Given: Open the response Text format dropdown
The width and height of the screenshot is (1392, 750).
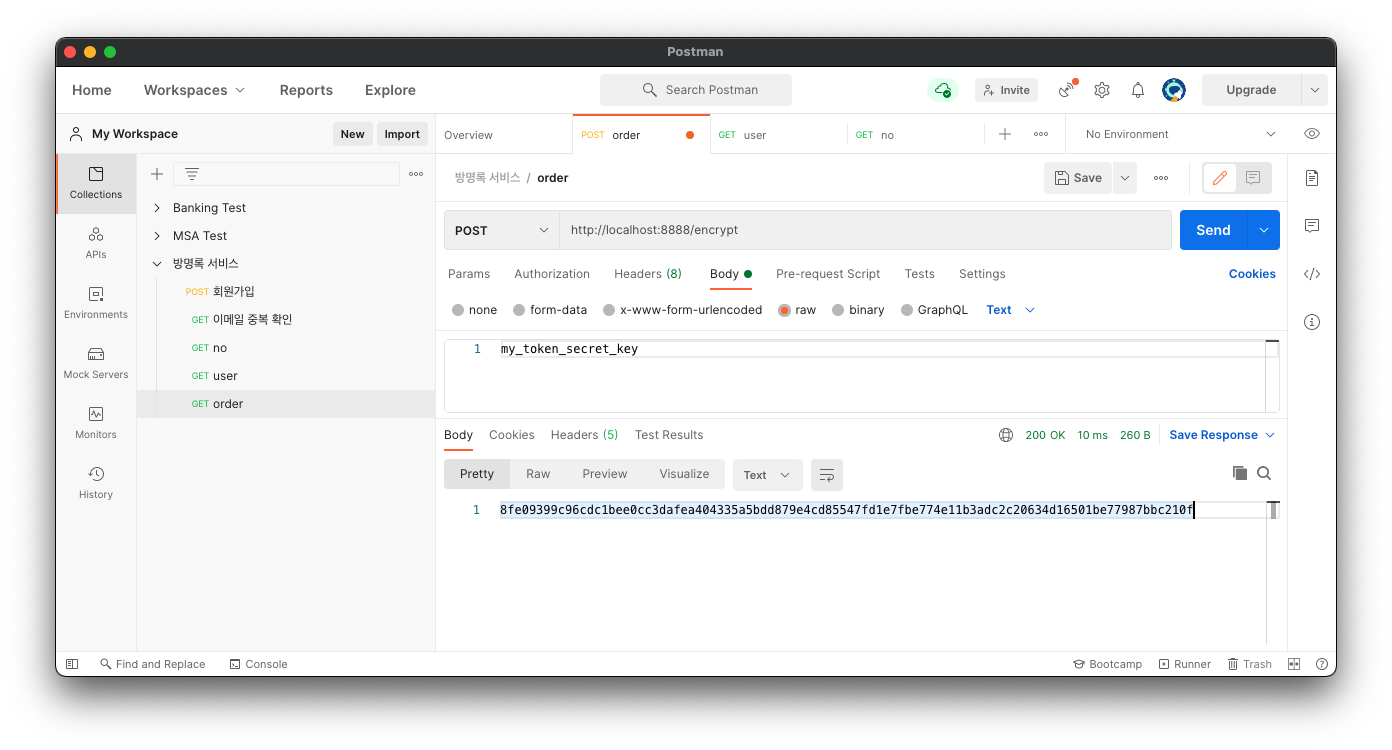Looking at the screenshot, I should click(767, 475).
